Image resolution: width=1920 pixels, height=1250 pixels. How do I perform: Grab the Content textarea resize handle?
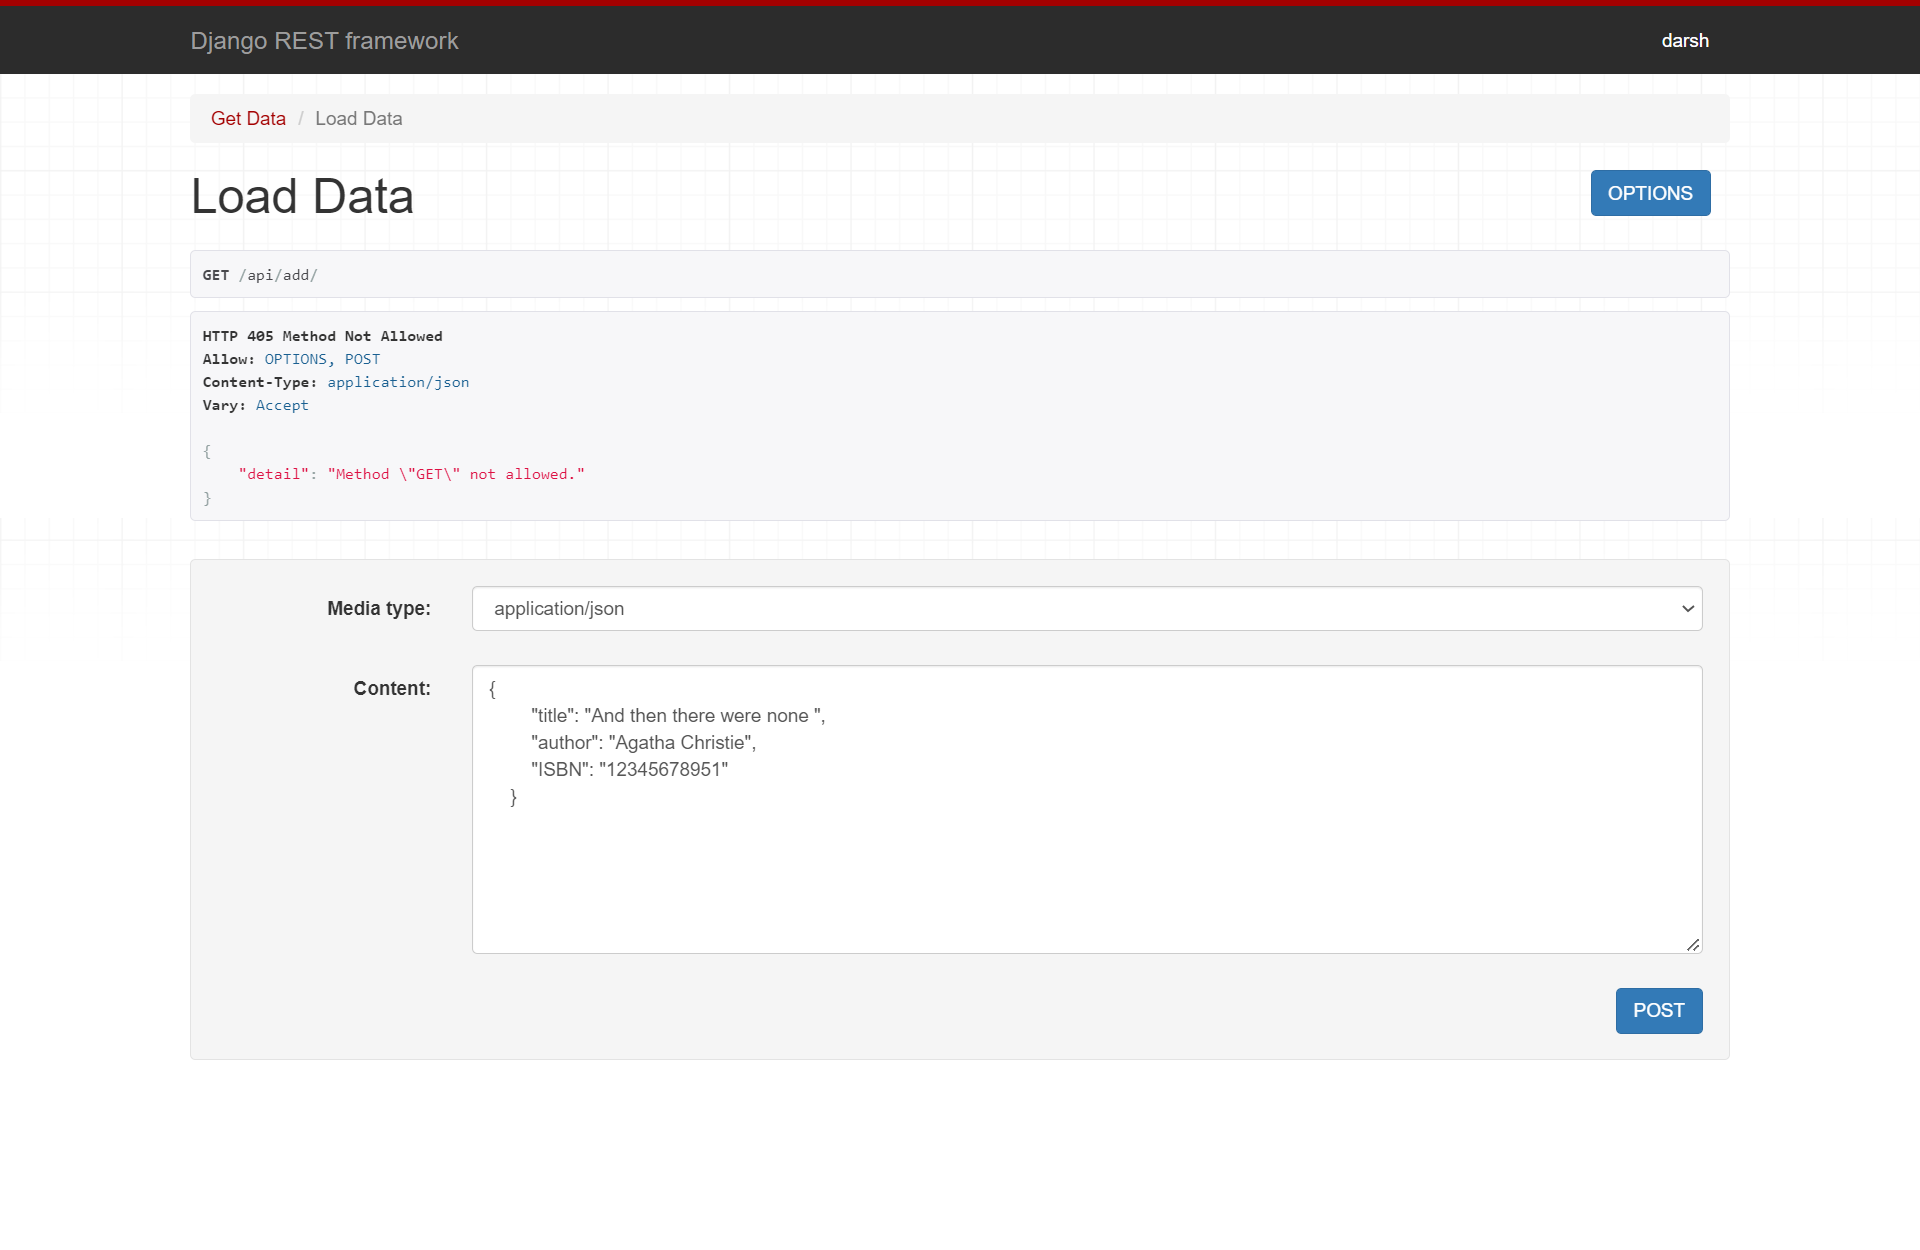[x=1694, y=943]
